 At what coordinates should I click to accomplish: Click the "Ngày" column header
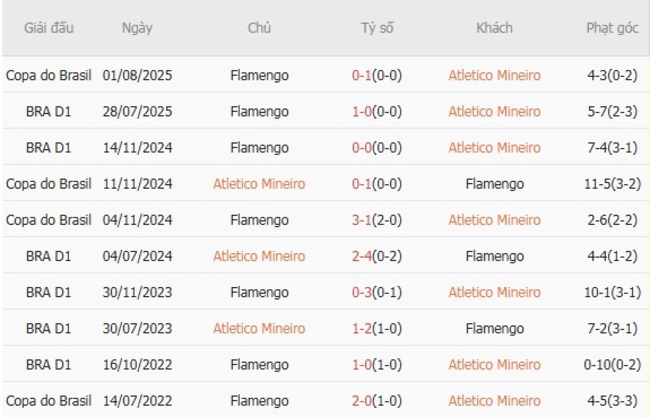pos(137,28)
